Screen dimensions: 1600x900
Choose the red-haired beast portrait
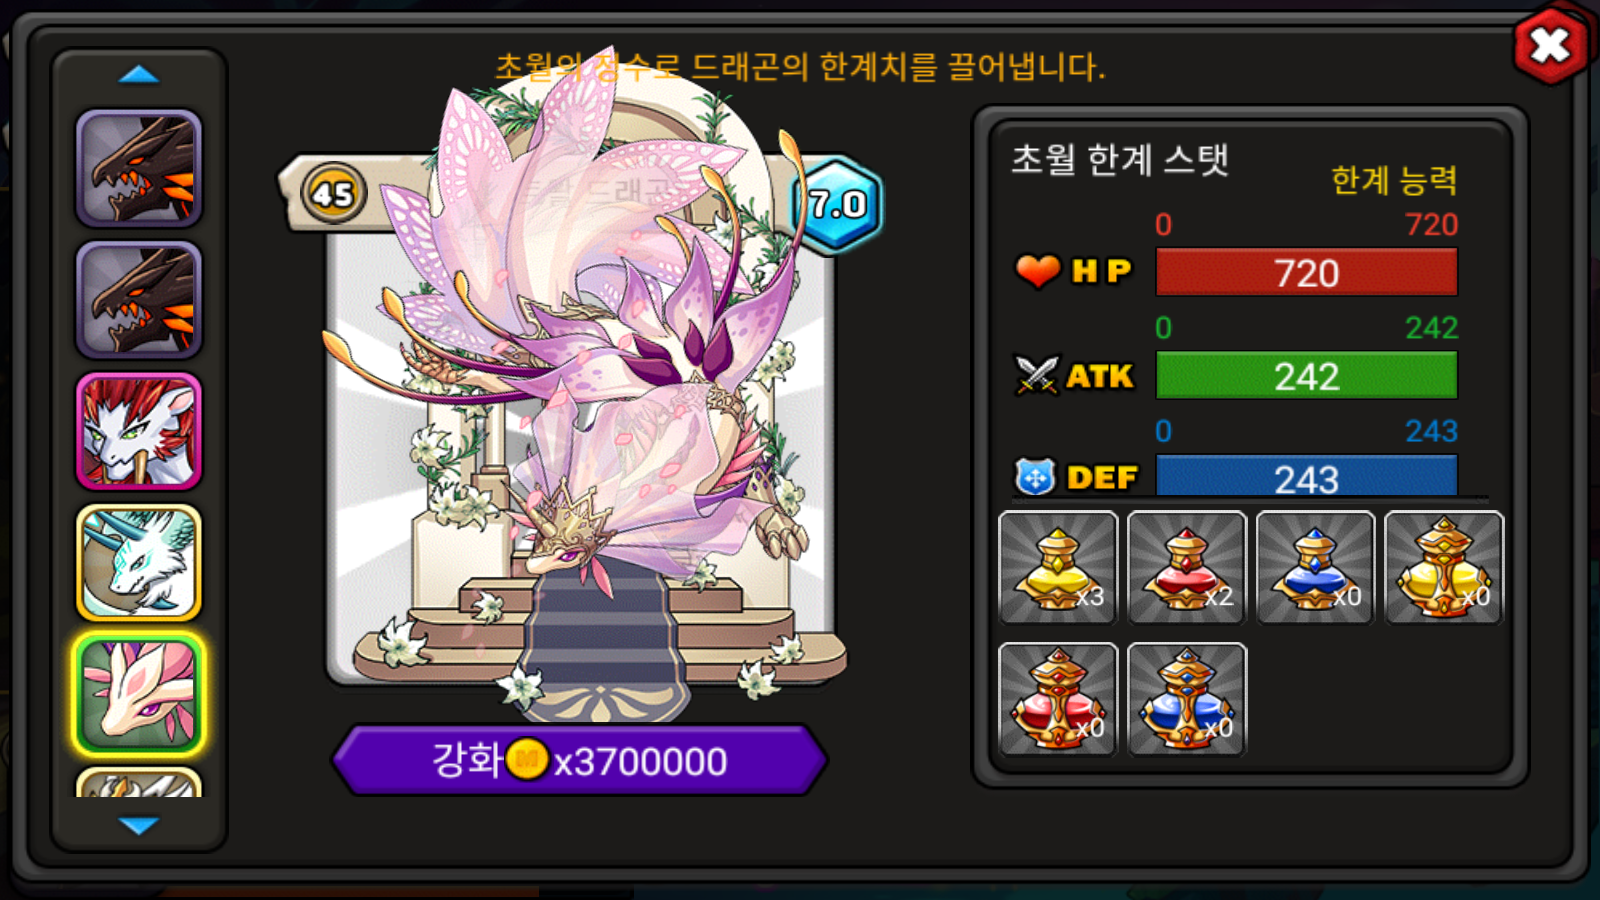(x=139, y=431)
